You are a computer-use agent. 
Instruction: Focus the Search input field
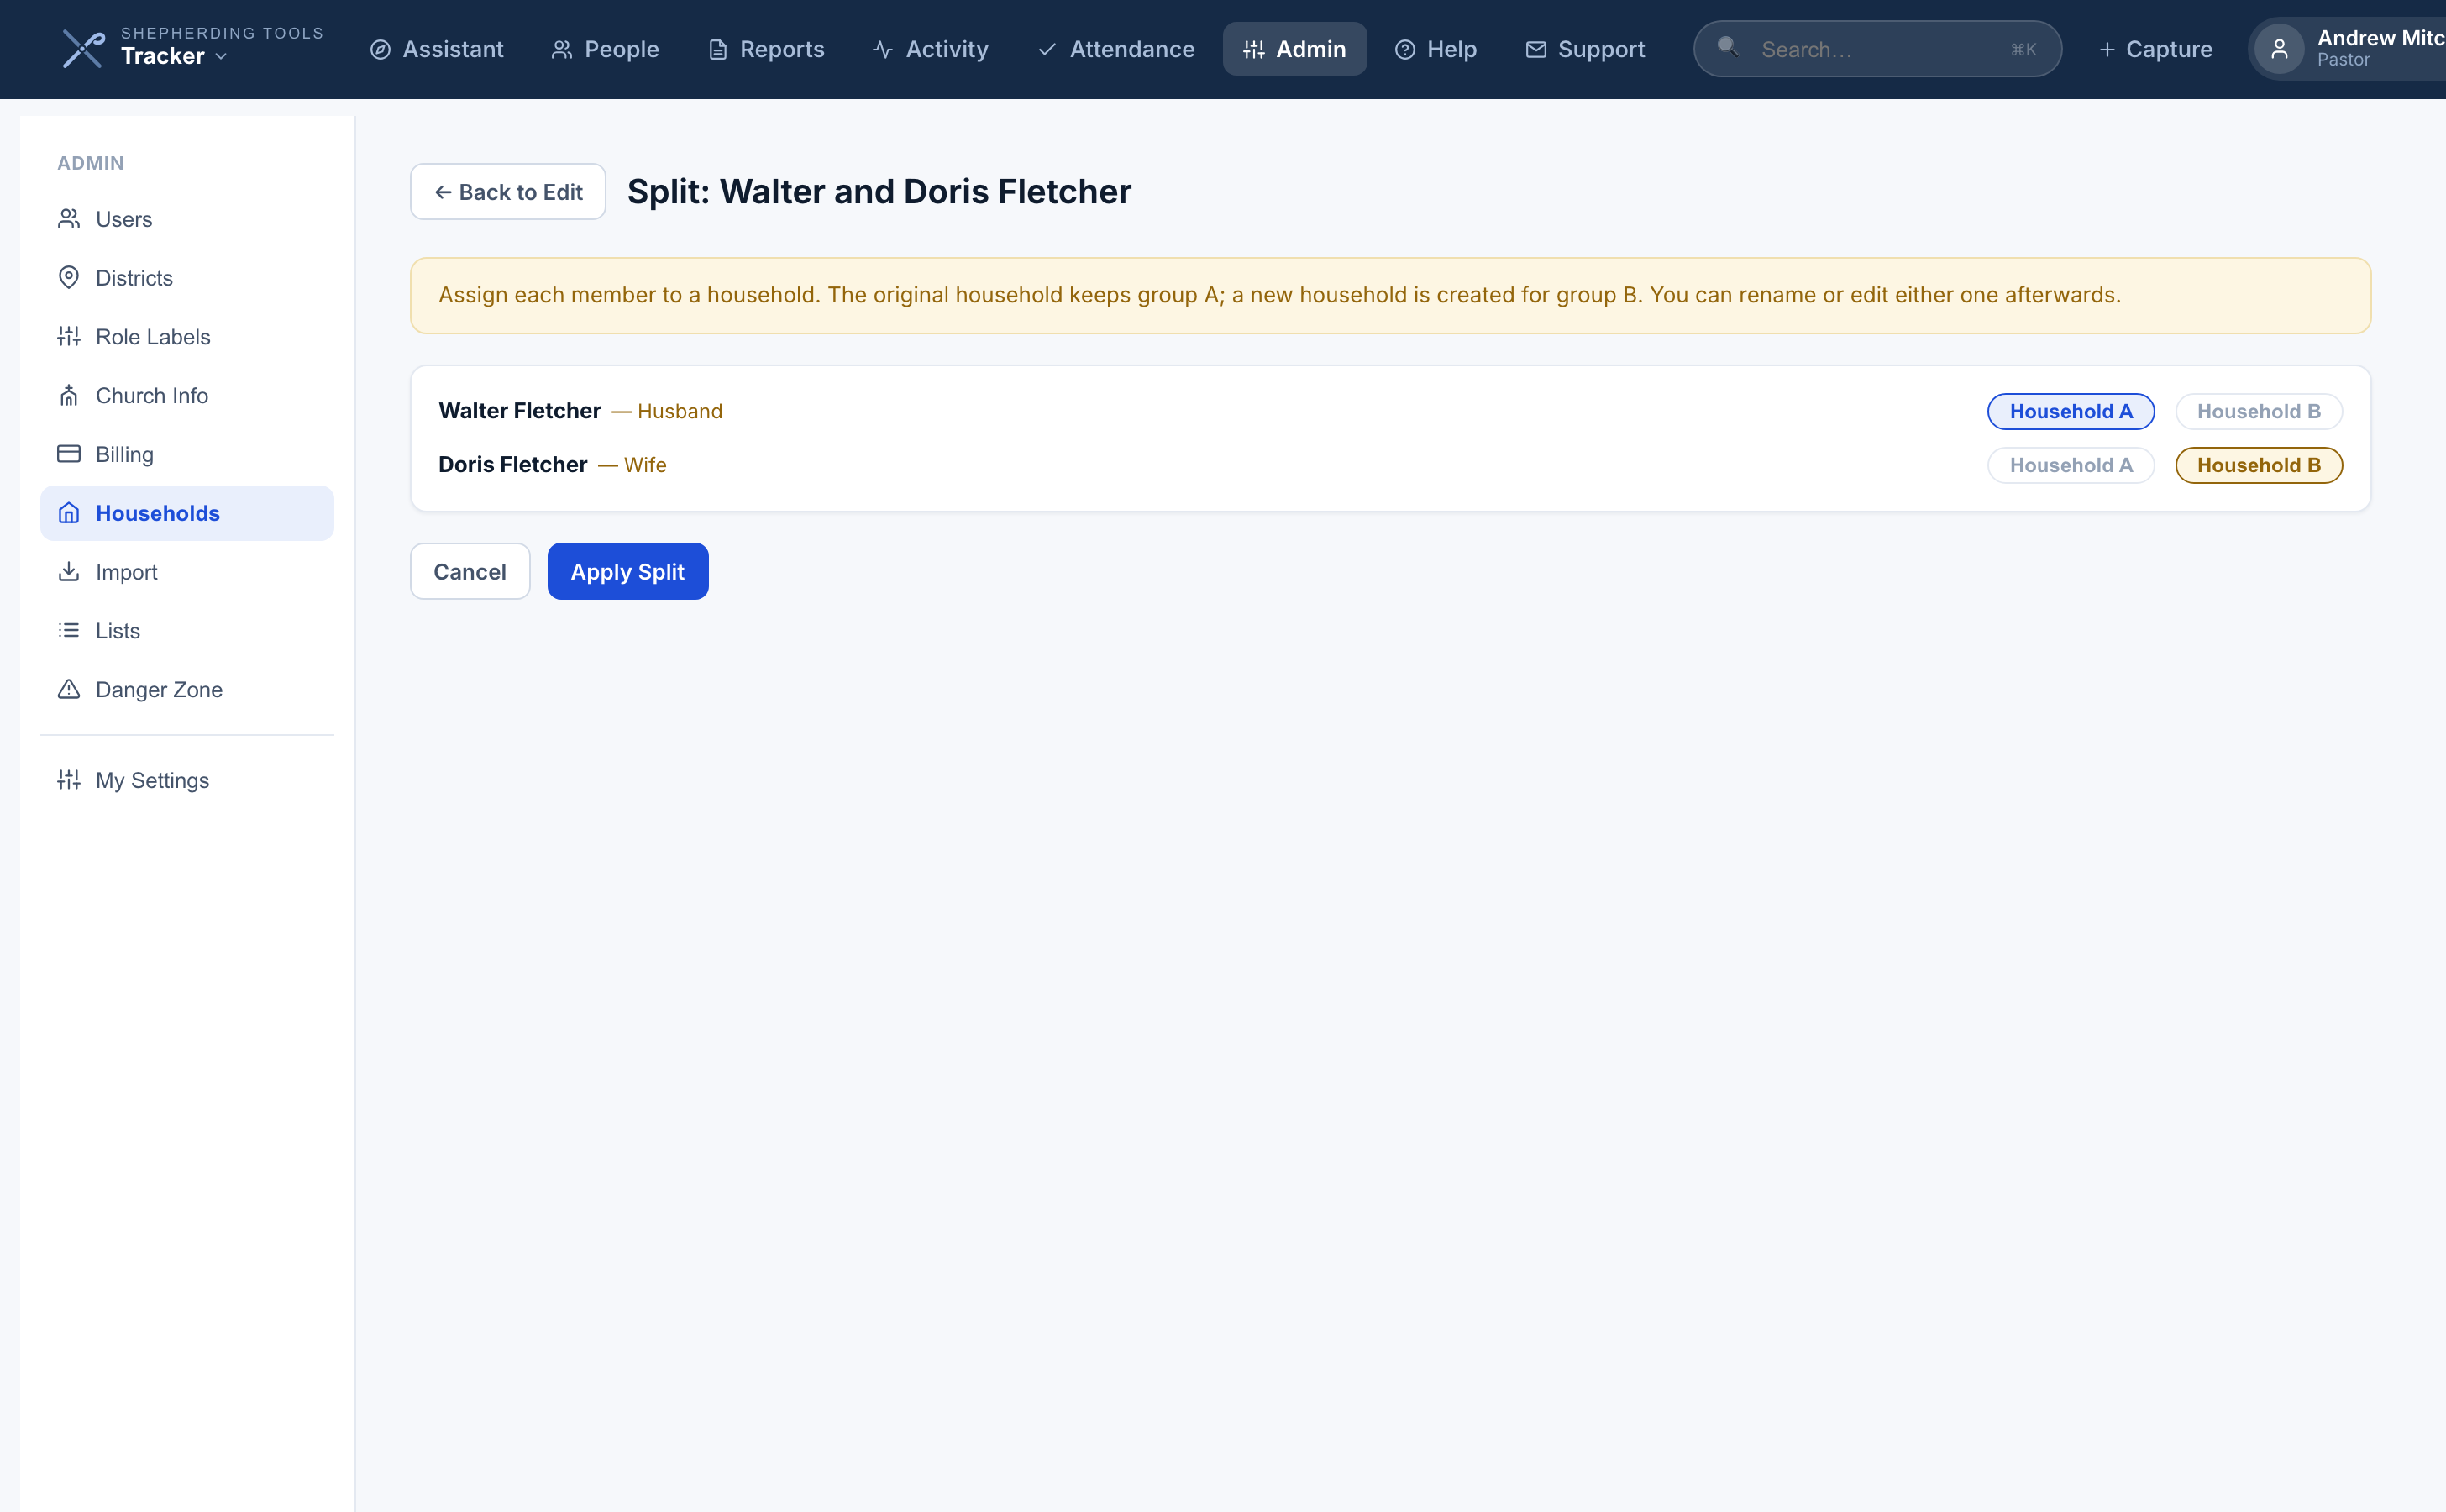tap(1877, 49)
